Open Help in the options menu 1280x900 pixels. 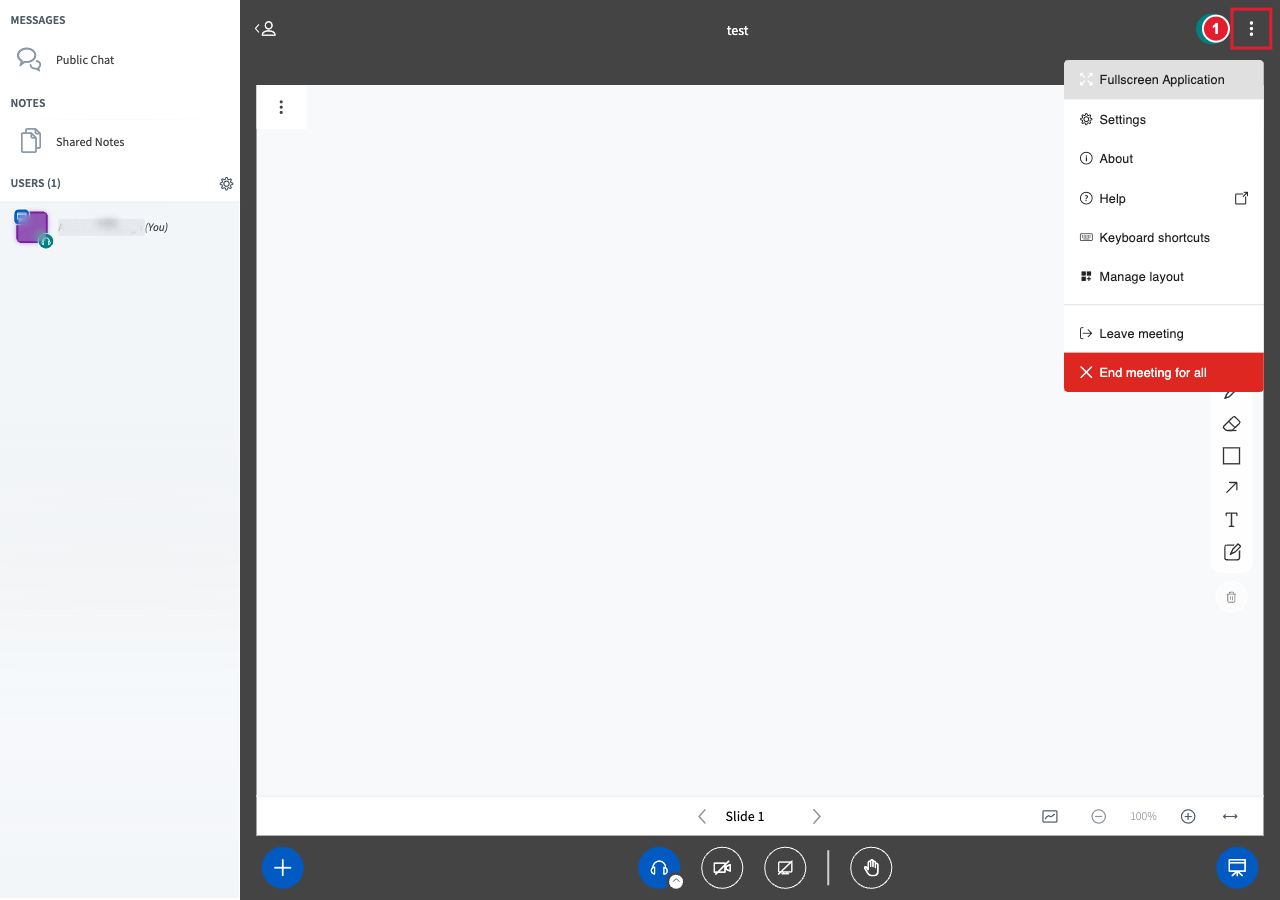pos(1164,198)
